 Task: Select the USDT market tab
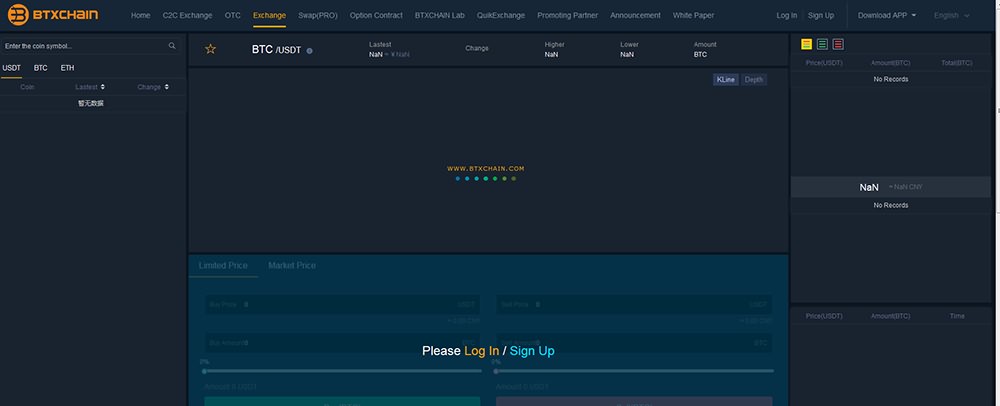[x=11, y=68]
